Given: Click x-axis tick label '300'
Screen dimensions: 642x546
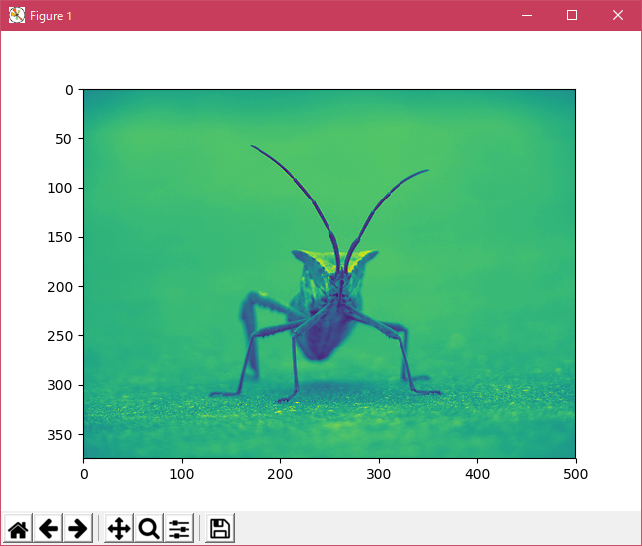Looking at the screenshot, I should click(x=379, y=474).
